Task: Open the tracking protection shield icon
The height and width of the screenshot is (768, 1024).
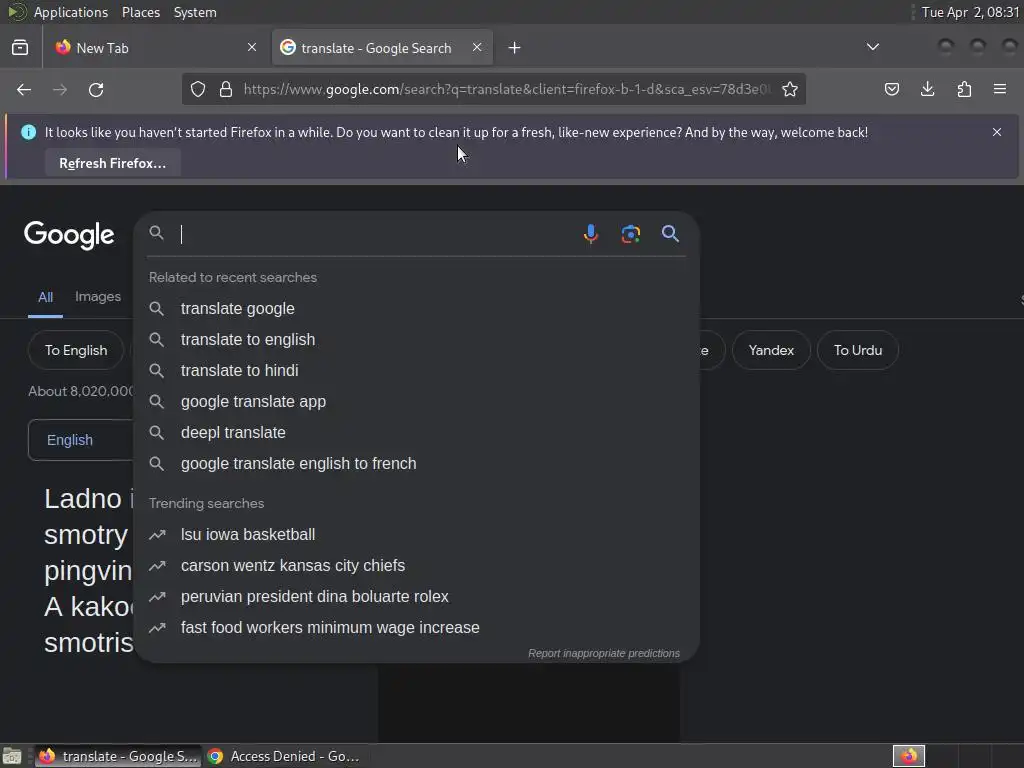Action: (x=198, y=89)
